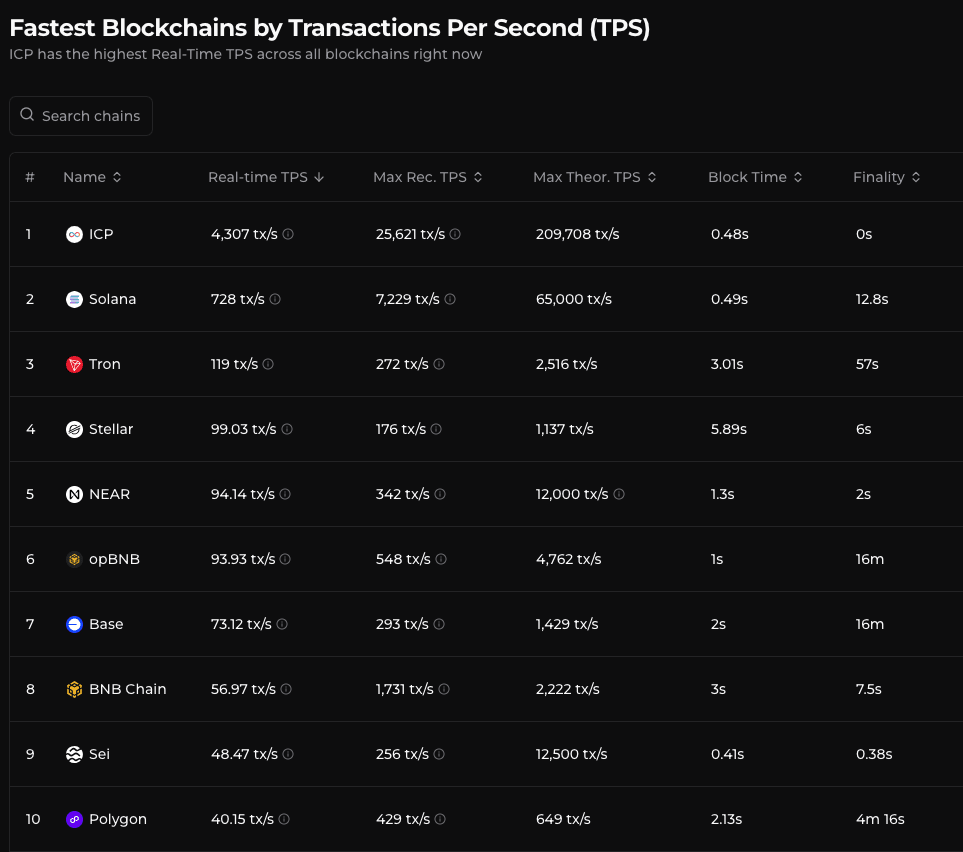Click the red Tron logo icon
The width and height of the screenshot is (963, 852).
coord(74,364)
